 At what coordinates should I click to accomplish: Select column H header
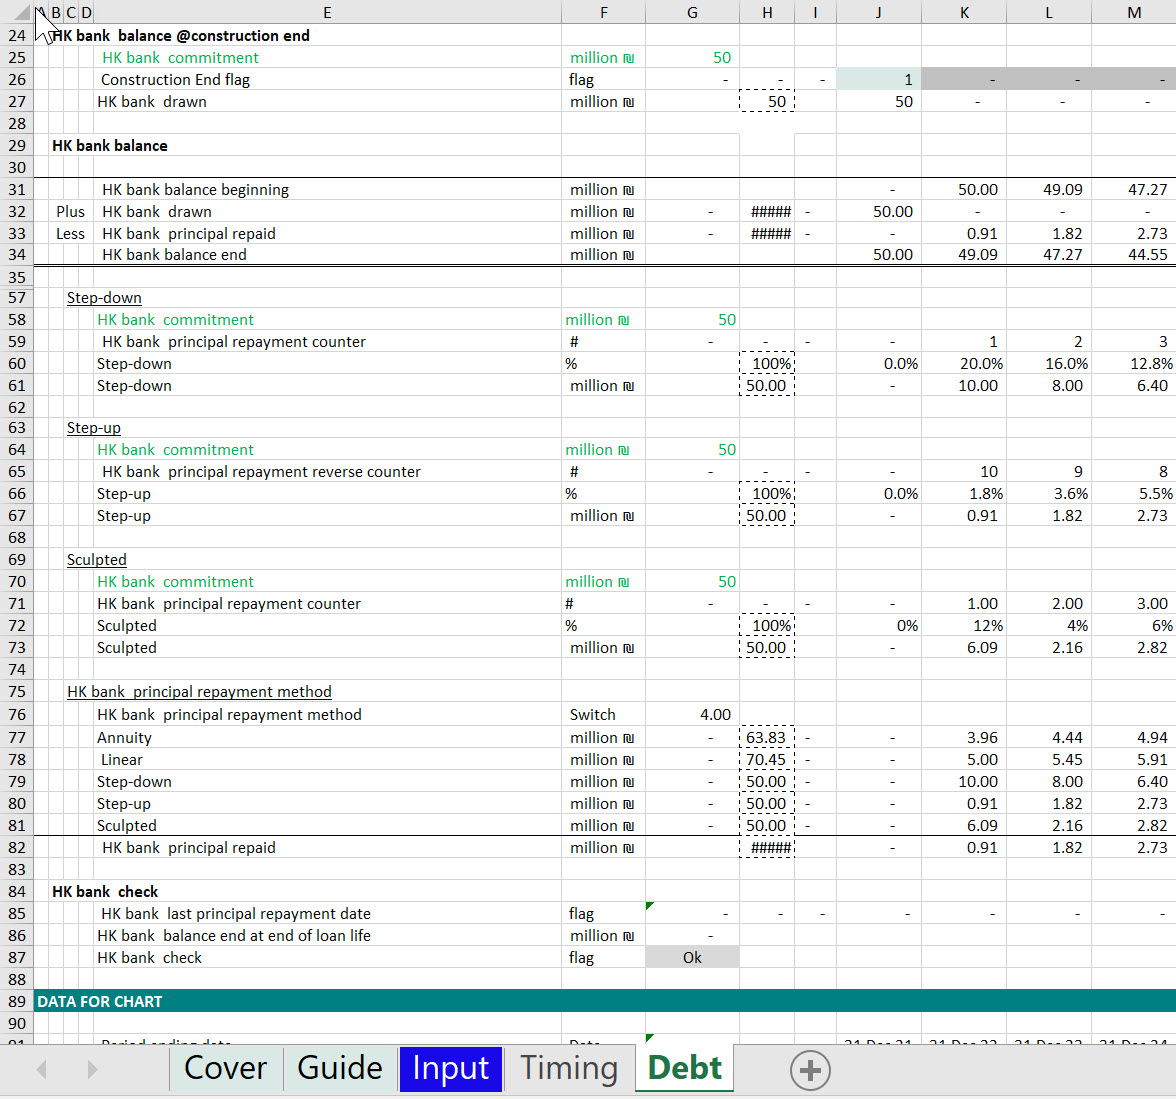pos(766,12)
